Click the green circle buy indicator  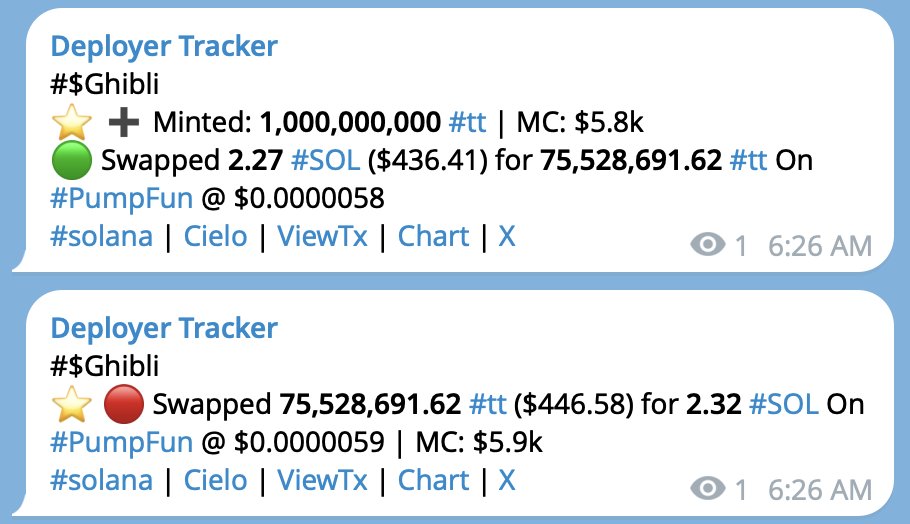[71, 161]
